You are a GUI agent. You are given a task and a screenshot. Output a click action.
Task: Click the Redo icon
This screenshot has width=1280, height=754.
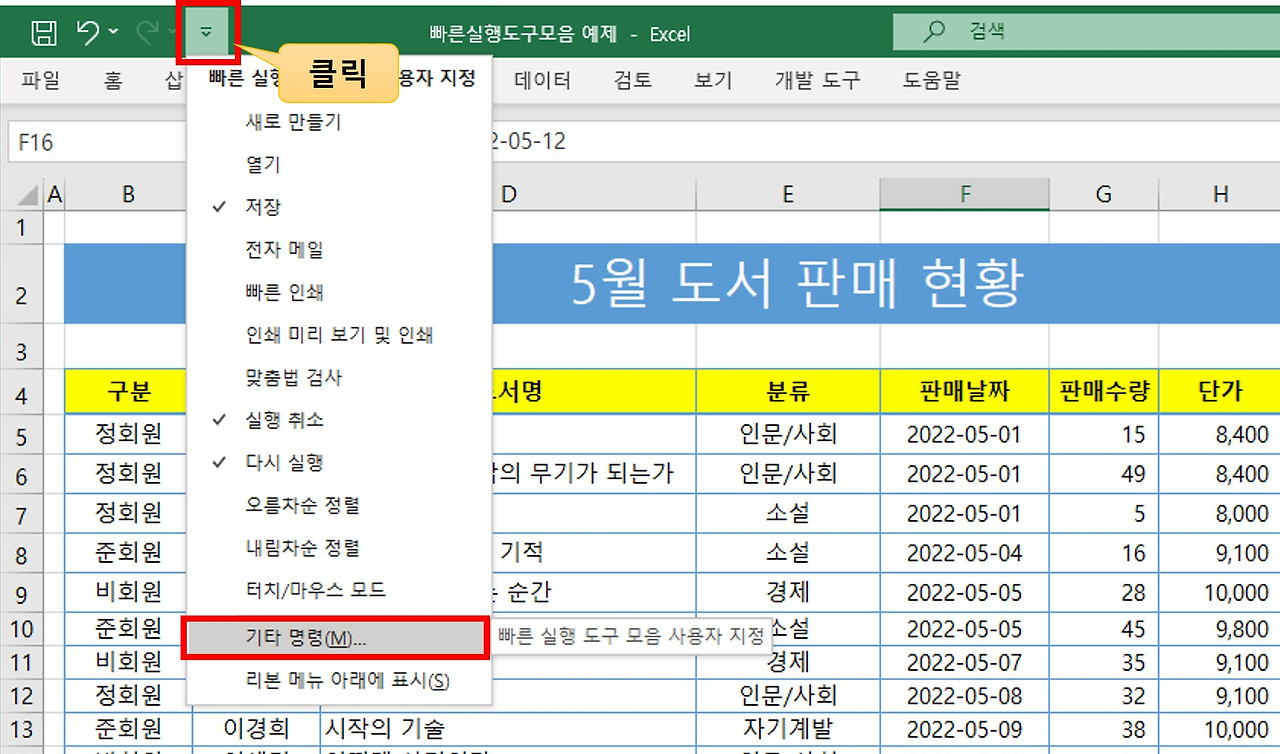click(146, 31)
